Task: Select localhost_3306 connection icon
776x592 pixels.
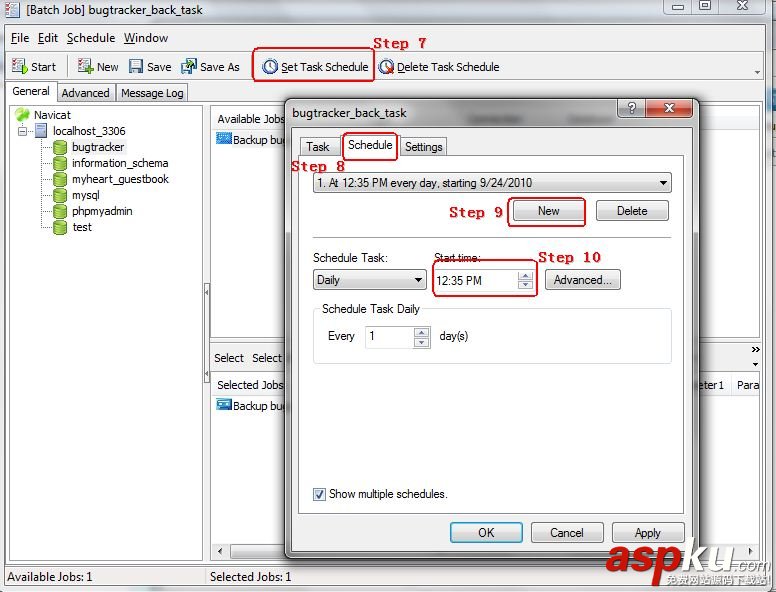Action: coord(42,131)
